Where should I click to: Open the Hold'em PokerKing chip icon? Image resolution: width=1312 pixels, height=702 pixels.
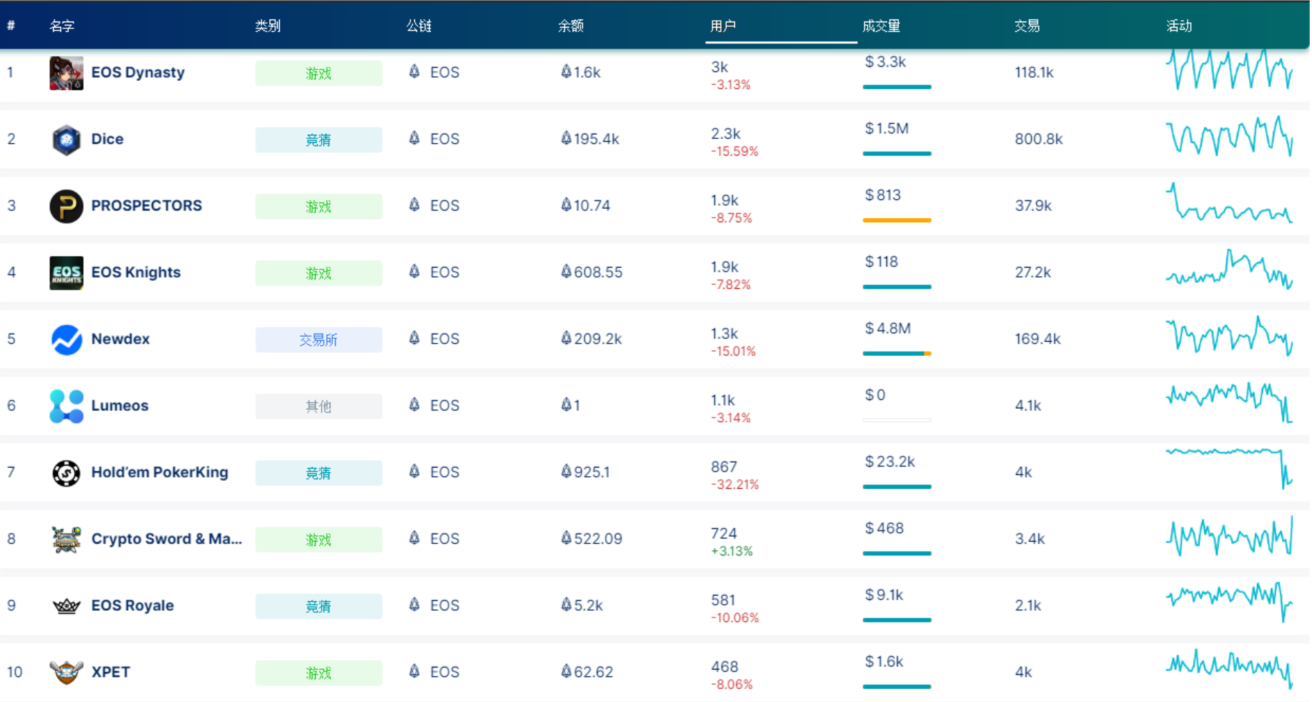66,473
